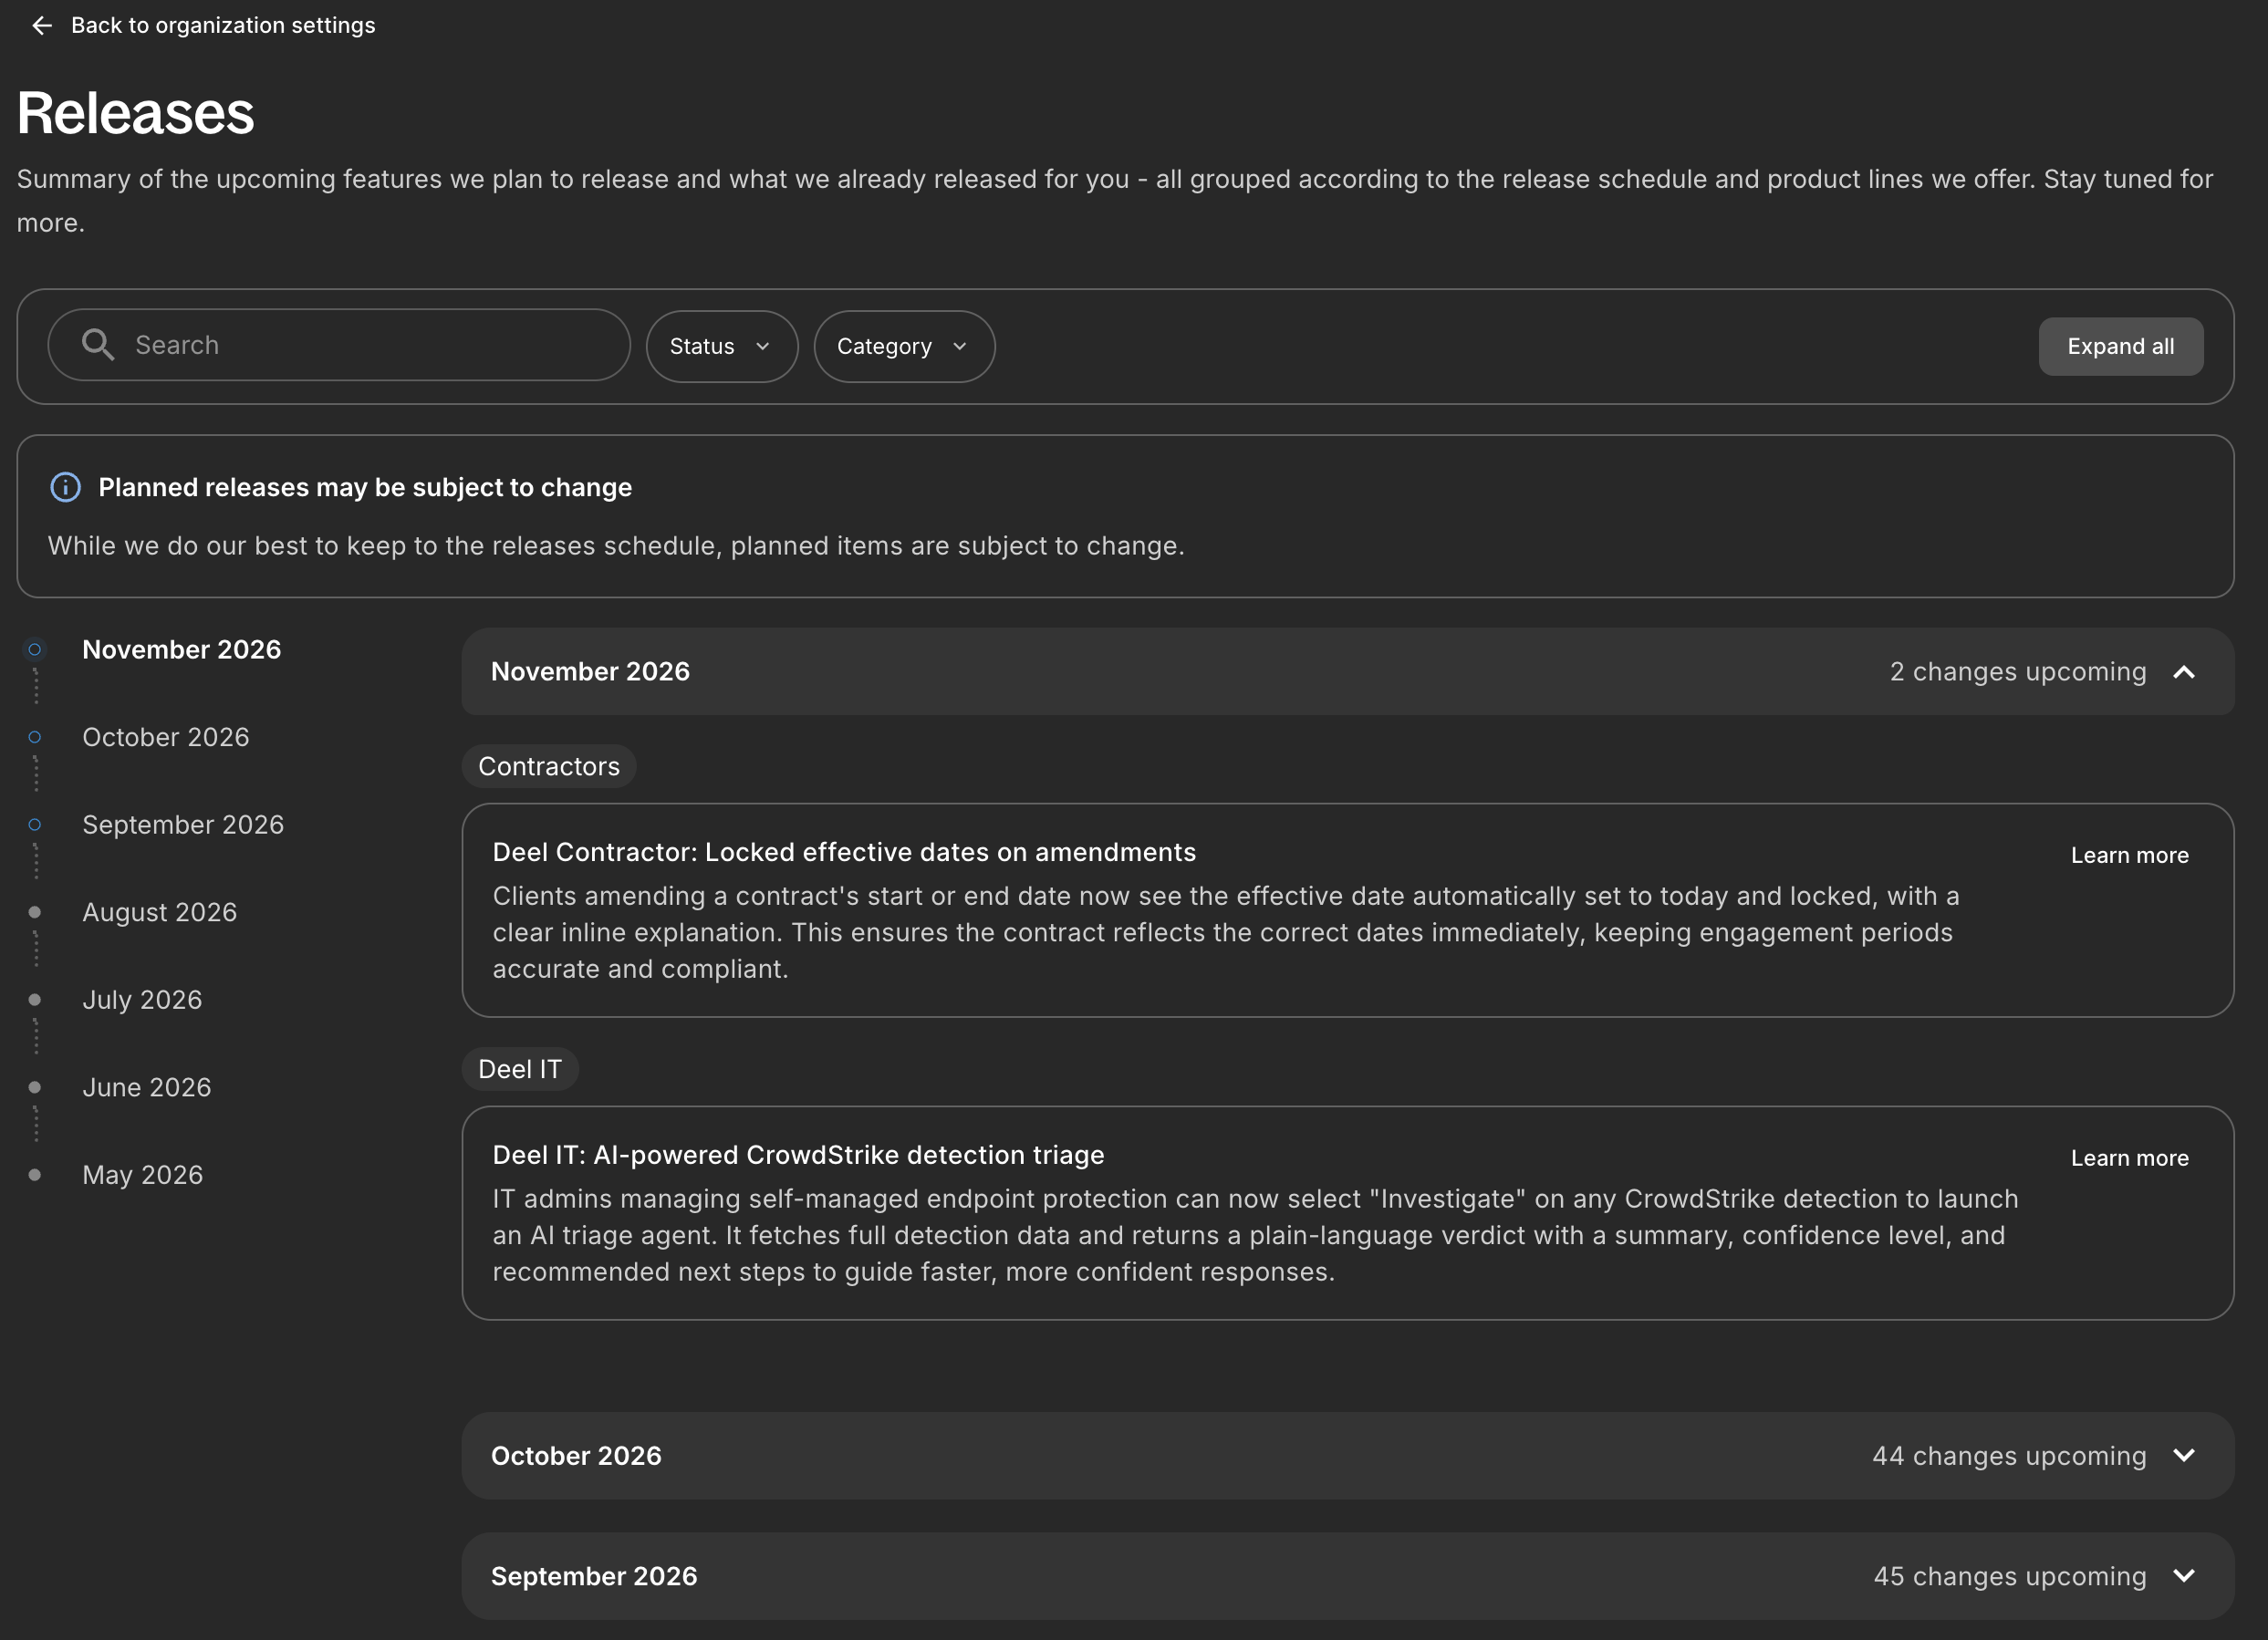Jump to August 2026 in timeline
The width and height of the screenshot is (2268, 1640).
[x=159, y=912]
